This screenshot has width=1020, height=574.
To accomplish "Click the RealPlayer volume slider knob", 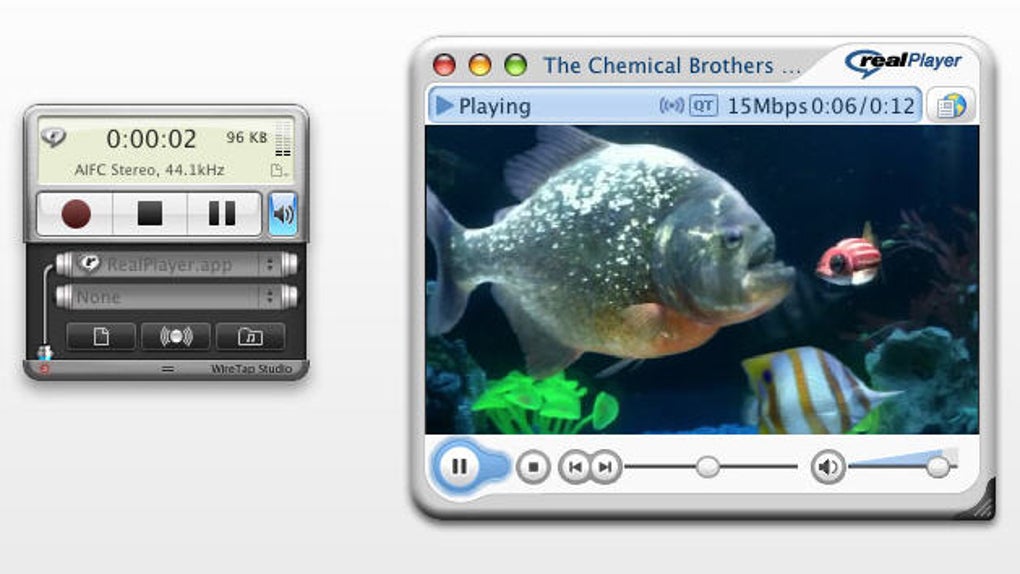I will coord(937,467).
